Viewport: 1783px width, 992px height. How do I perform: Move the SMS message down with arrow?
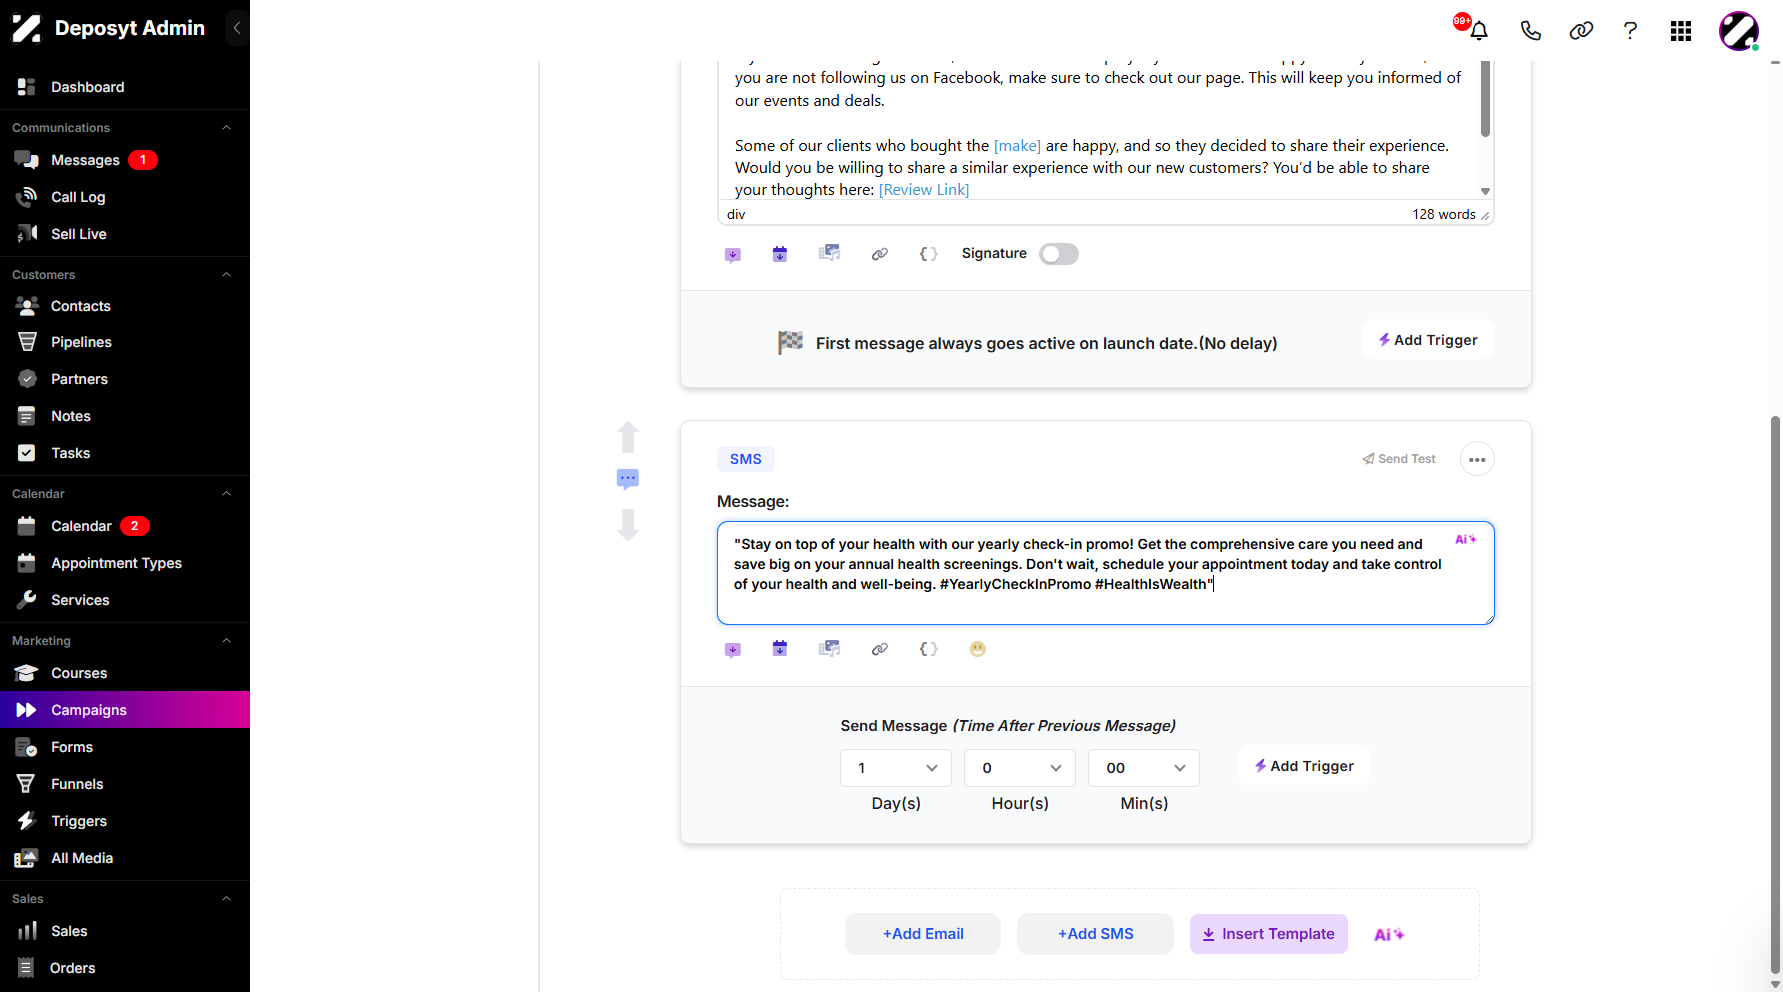tap(628, 524)
